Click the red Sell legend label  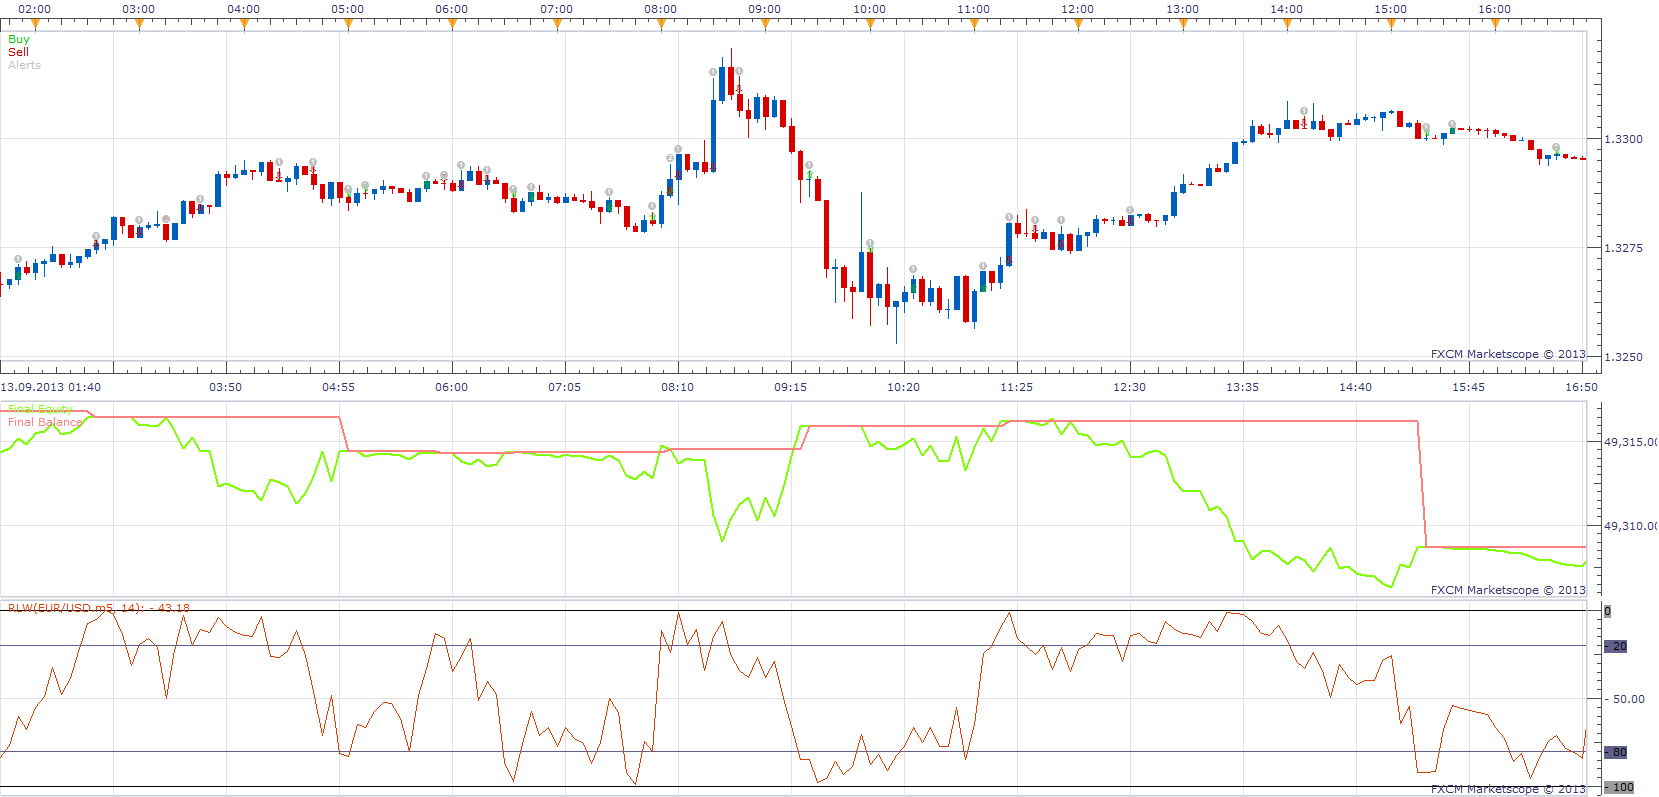pyautogui.click(x=18, y=52)
